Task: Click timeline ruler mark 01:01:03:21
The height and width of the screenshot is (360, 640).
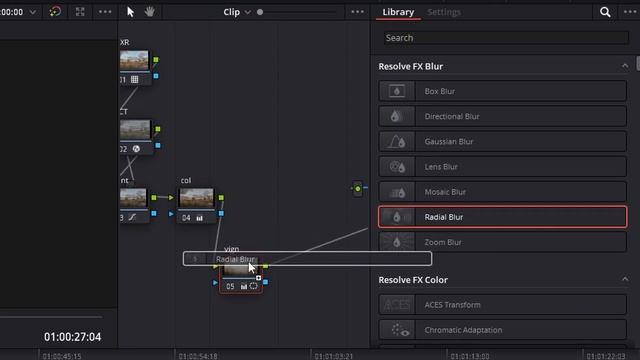Action: [333, 356]
